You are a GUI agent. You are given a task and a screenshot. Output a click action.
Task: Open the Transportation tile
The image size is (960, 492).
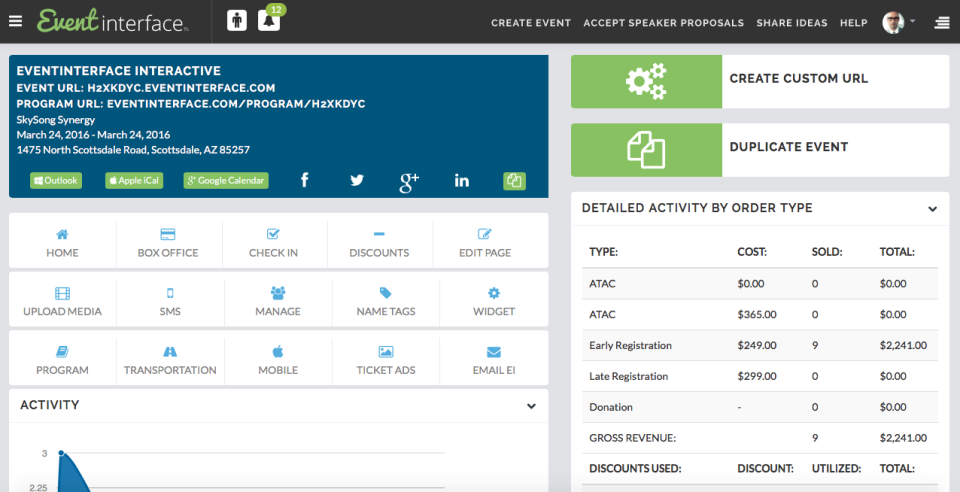coord(170,360)
